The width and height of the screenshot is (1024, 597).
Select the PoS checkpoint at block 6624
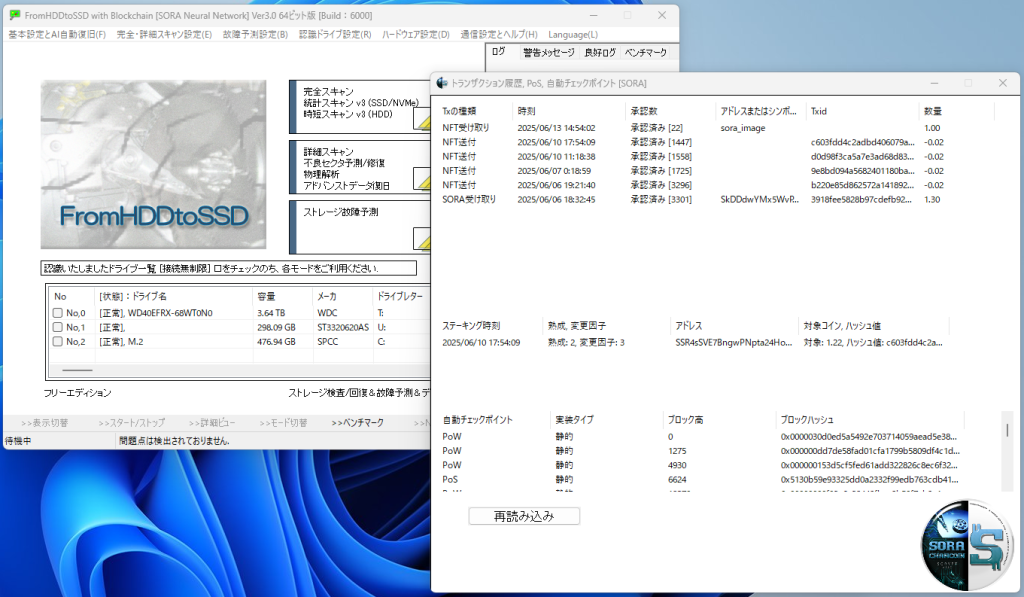(700, 479)
